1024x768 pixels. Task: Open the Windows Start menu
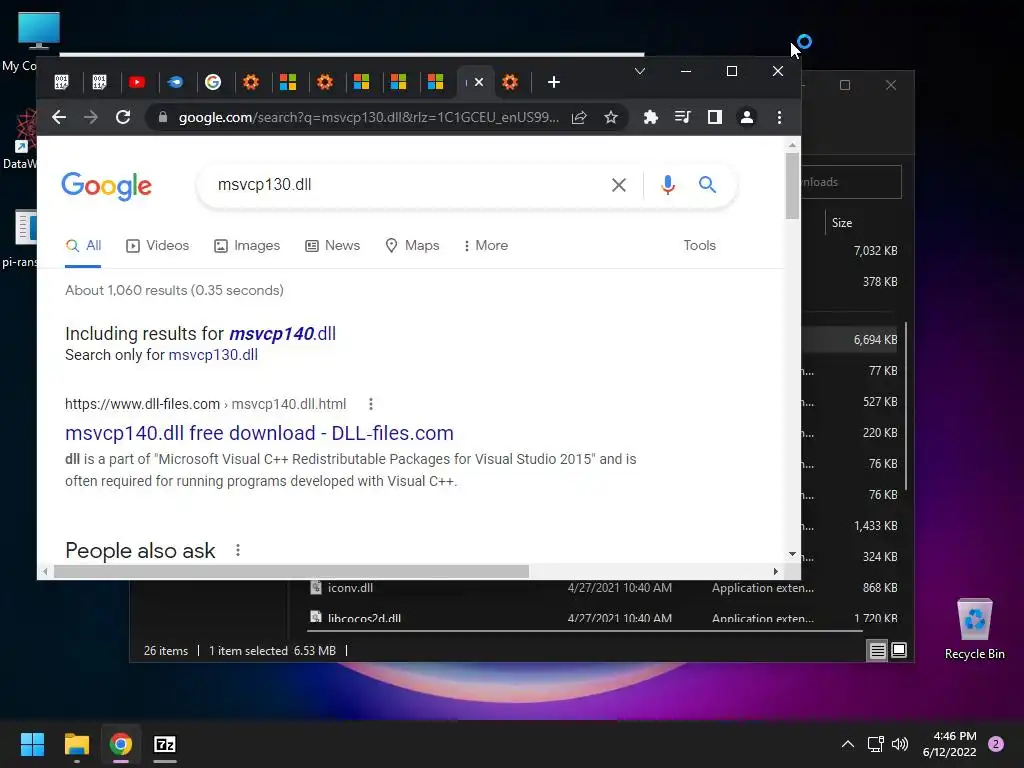pyautogui.click(x=32, y=744)
